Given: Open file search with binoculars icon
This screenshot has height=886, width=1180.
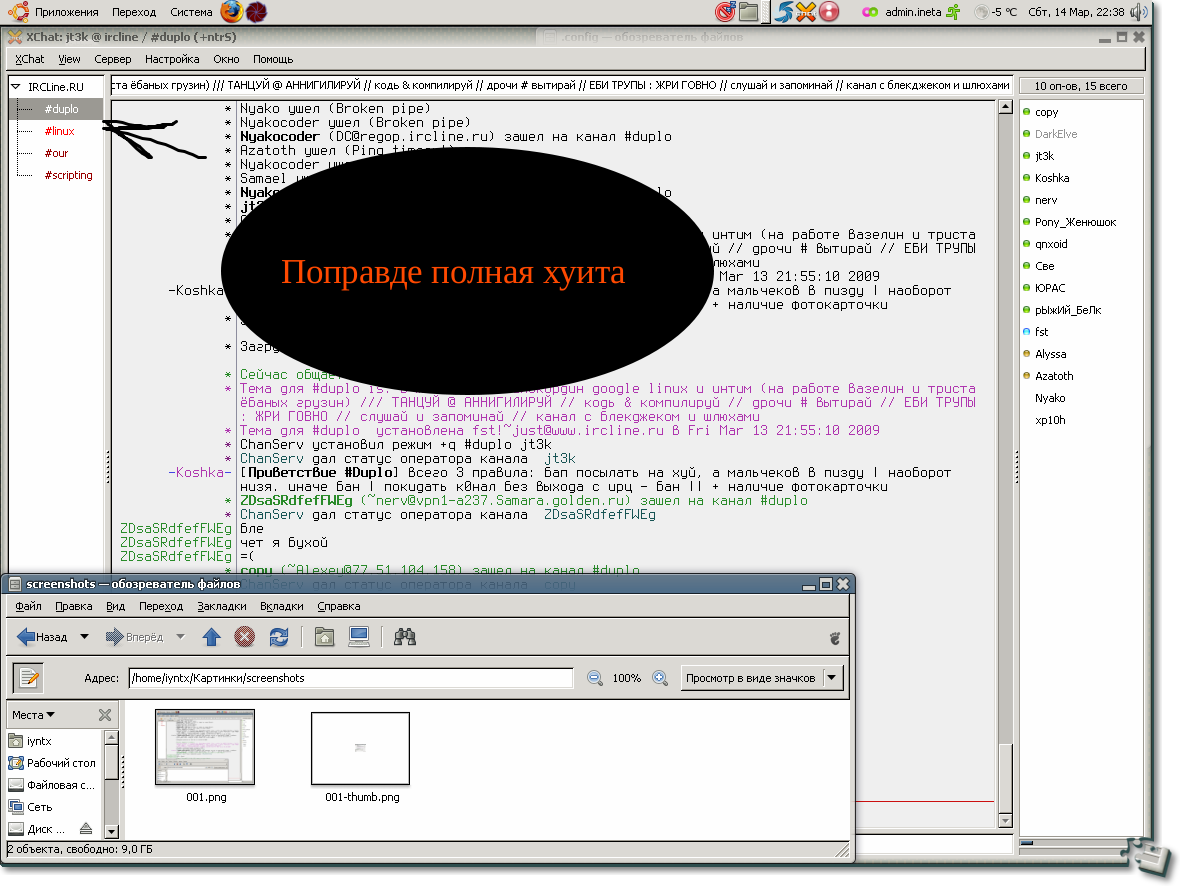Looking at the screenshot, I should coord(405,637).
